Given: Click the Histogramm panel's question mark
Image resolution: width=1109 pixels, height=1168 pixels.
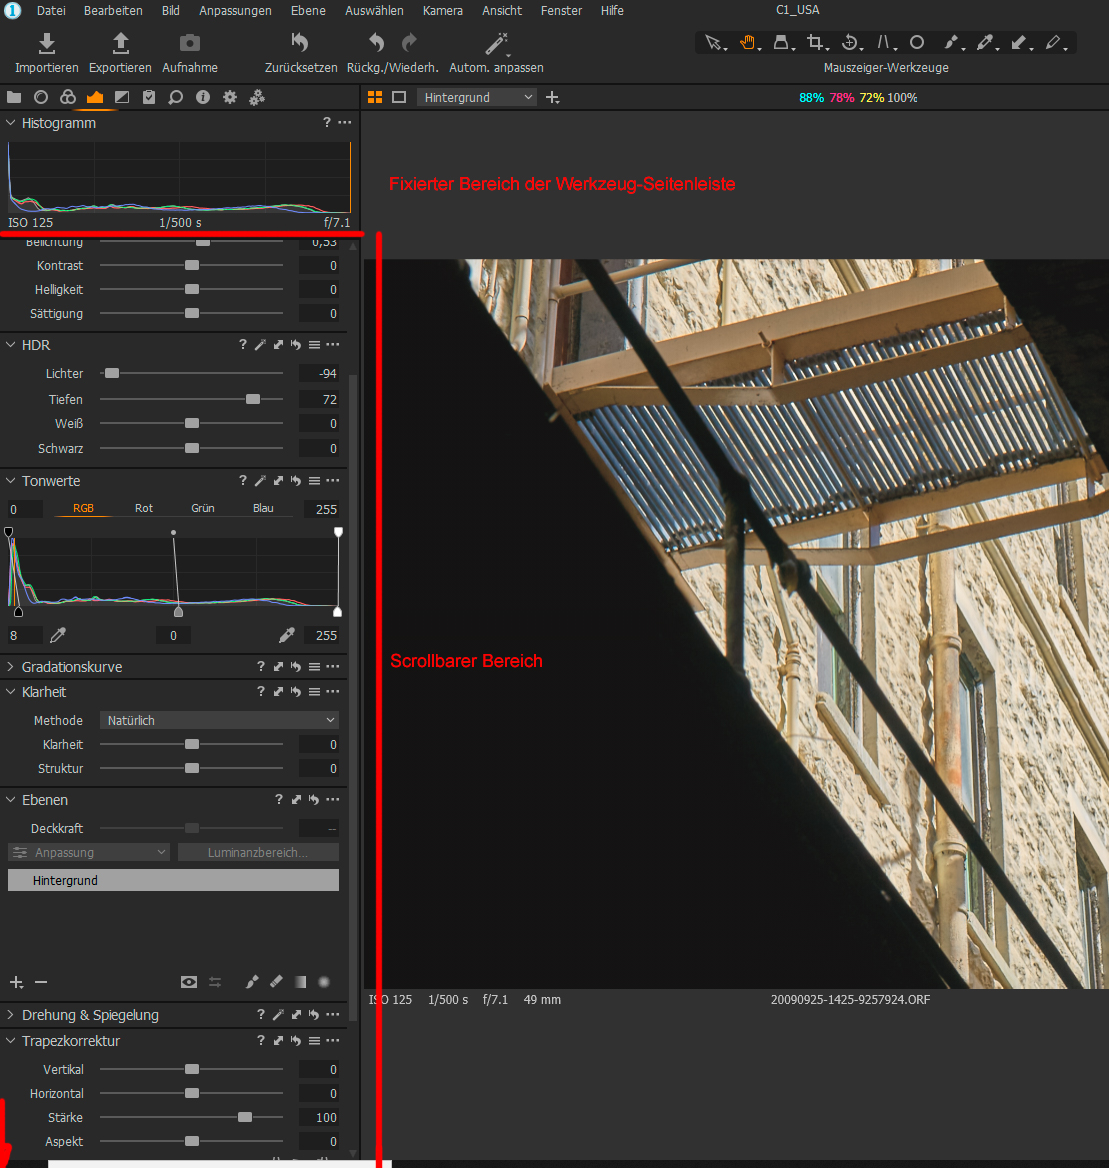Looking at the screenshot, I should pyautogui.click(x=326, y=122).
